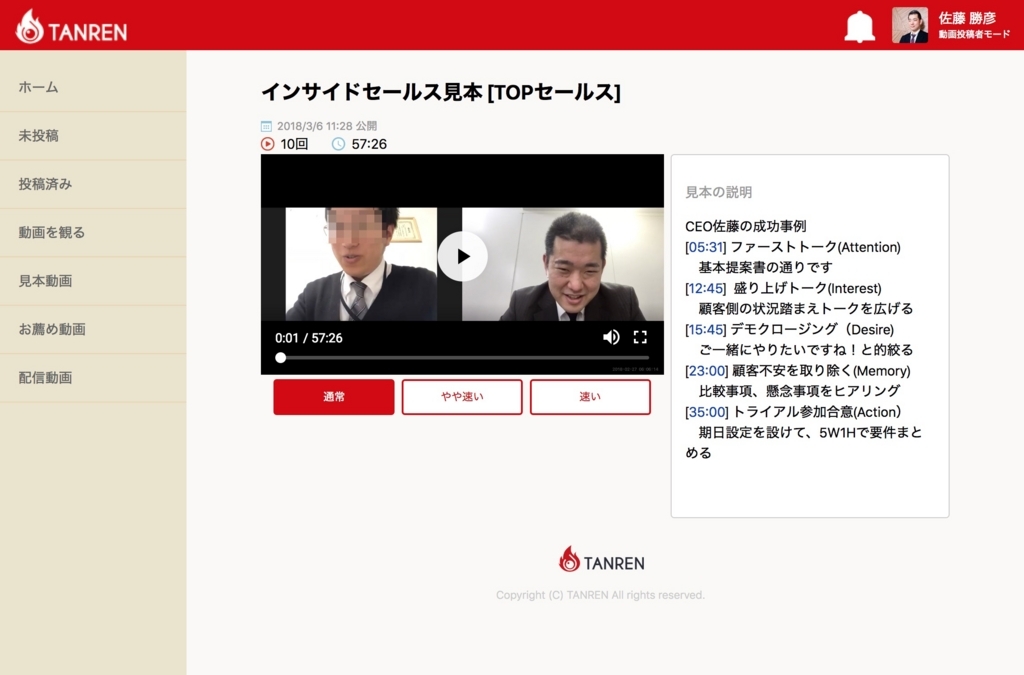The width and height of the screenshot is (1024, 675).
Task: Click the 10回 view count text
Action: point(294,144)
